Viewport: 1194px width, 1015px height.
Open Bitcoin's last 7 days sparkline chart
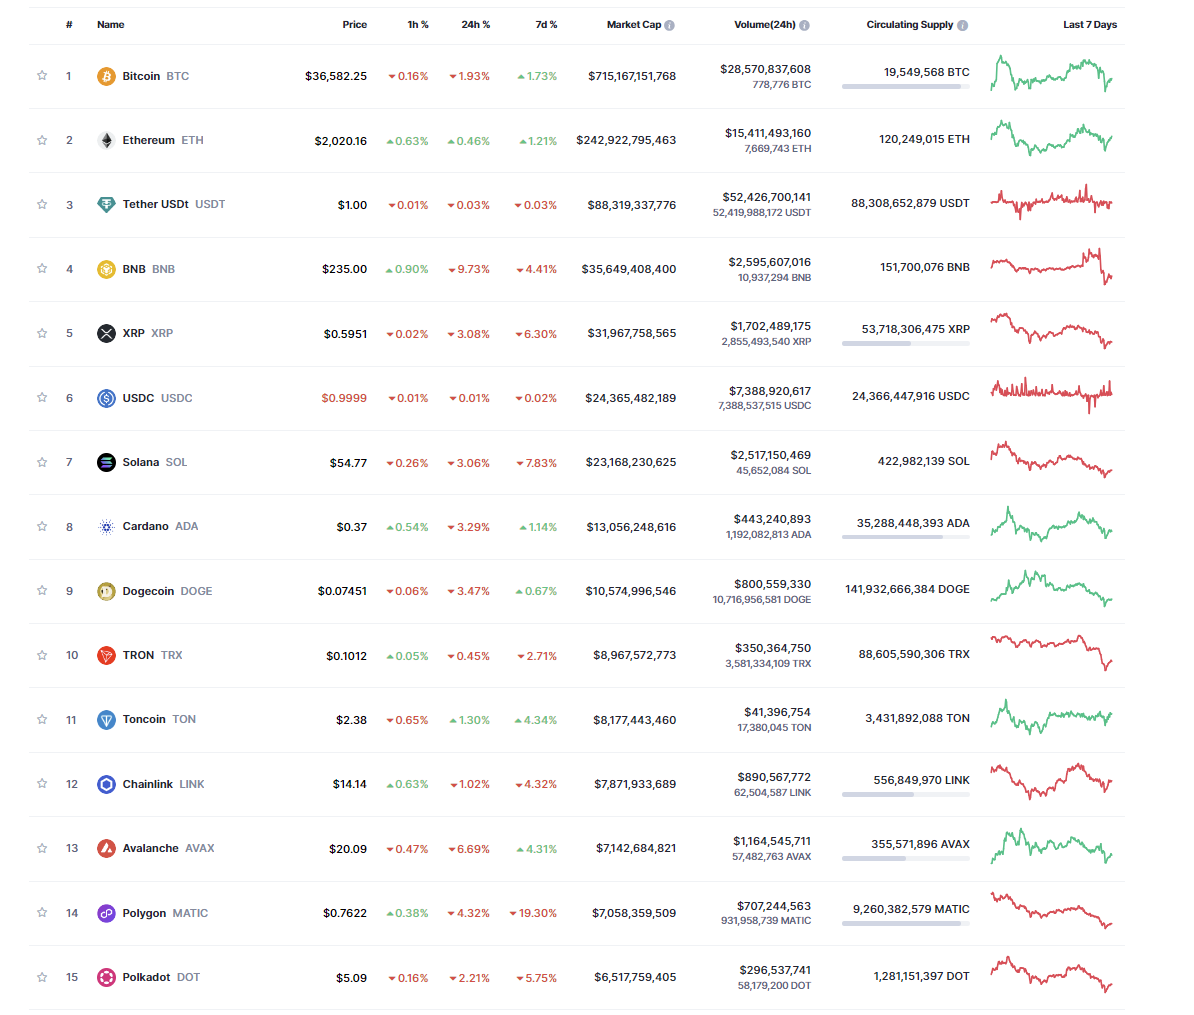point(1051,74)
